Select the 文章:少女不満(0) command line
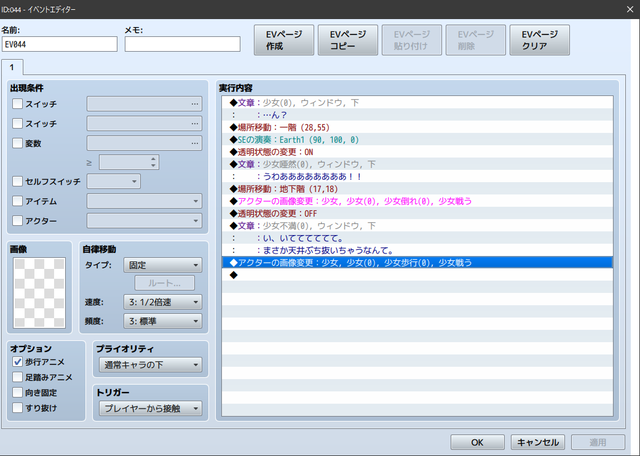The width and height of the screenshot is (640, 456). (x=417, y=226)
